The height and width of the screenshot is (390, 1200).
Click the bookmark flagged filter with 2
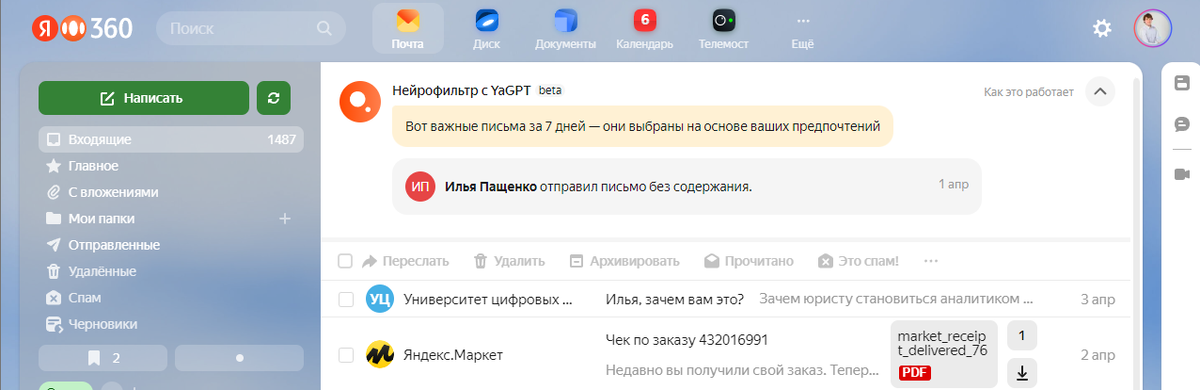103,357
